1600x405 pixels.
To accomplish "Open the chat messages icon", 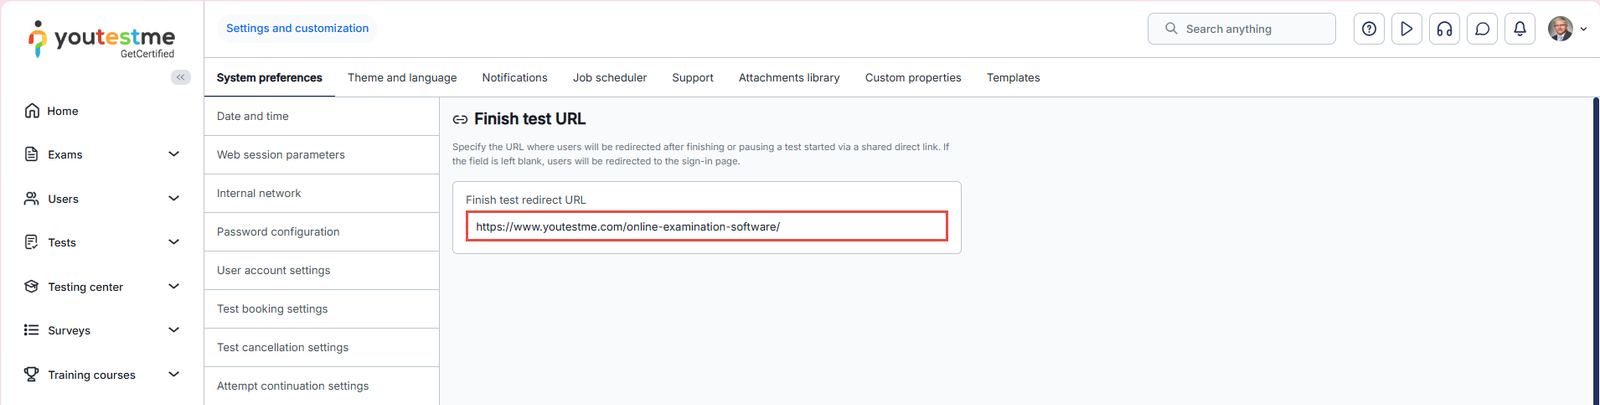I will [x=1482, y=29].
